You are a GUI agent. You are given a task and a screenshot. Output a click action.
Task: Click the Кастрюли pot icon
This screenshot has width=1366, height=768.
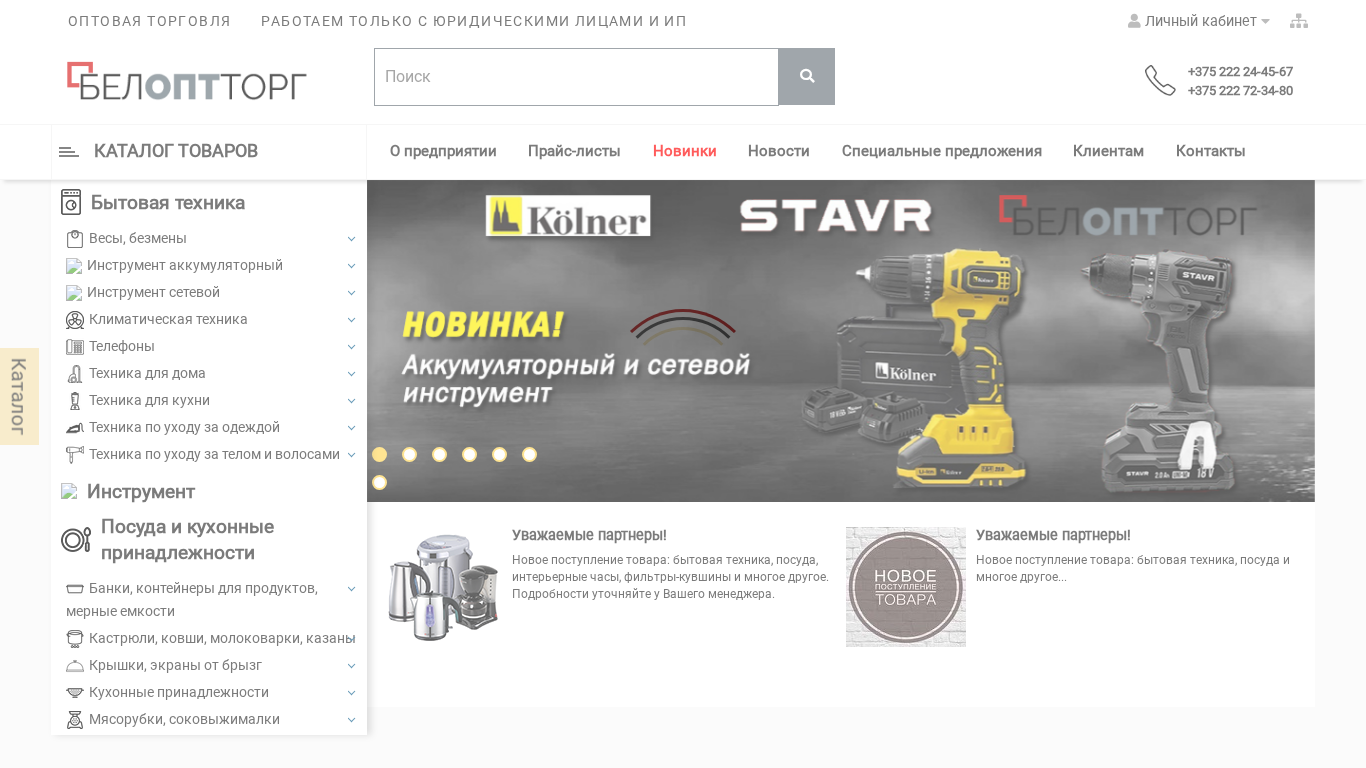click(x=75, y=639)
